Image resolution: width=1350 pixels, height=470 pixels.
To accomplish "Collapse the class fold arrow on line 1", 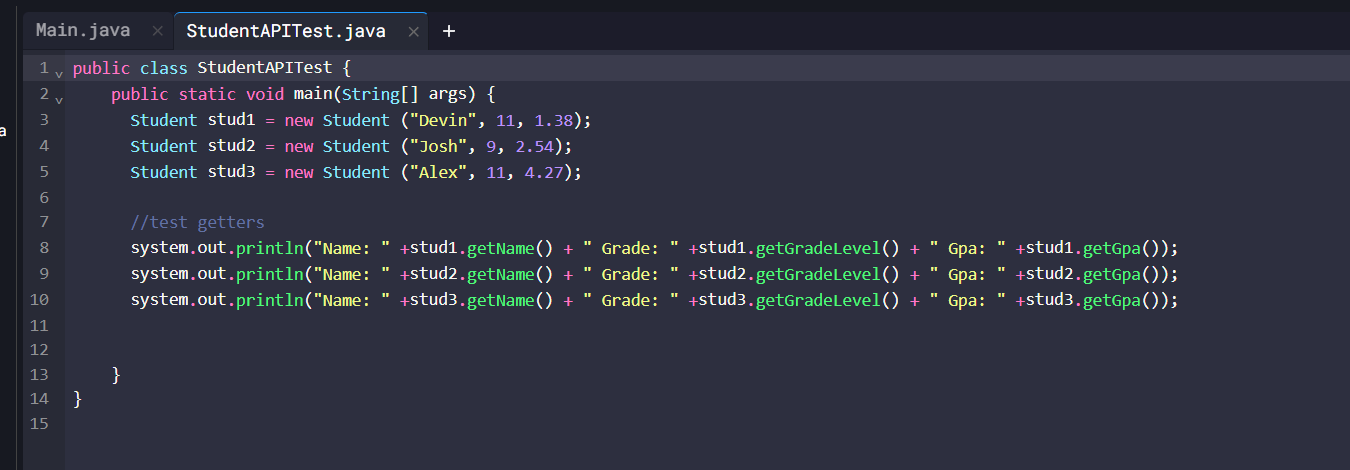I will click(59, 73).
